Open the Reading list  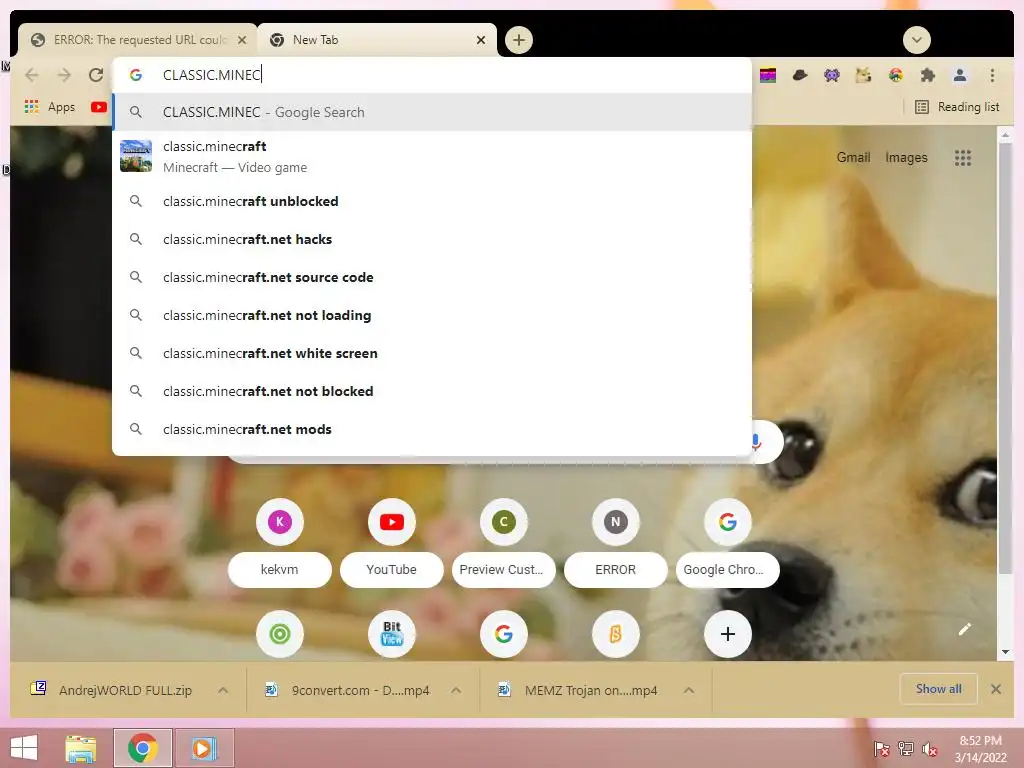click(957, 106)
